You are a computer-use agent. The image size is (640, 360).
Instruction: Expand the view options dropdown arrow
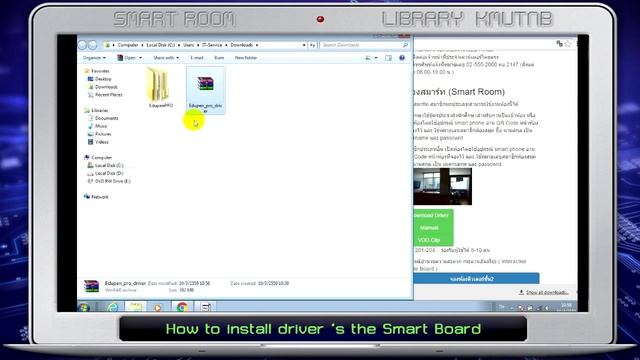[376, 58]
